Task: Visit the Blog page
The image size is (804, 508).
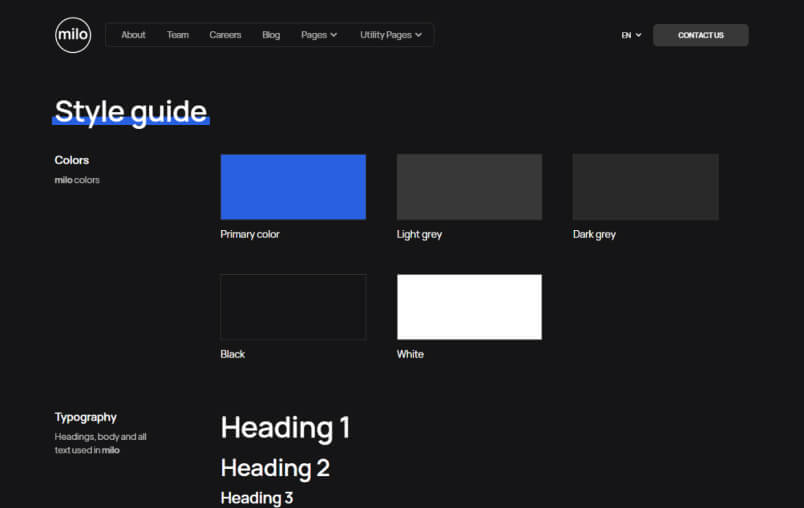Action: 271,35
